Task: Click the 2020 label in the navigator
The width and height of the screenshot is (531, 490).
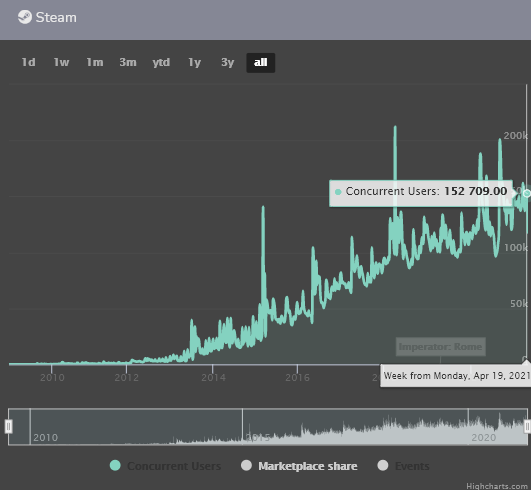Action: click(x=483, y=438)
